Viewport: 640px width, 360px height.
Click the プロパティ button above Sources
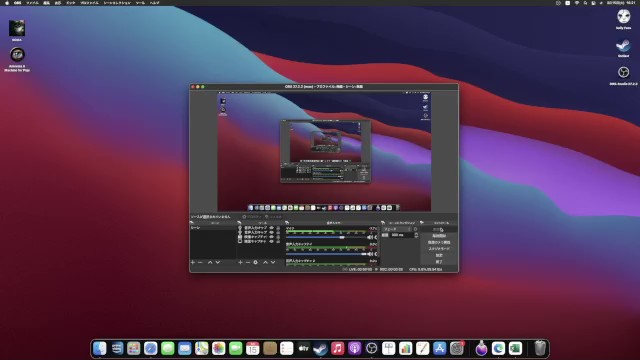252,217
